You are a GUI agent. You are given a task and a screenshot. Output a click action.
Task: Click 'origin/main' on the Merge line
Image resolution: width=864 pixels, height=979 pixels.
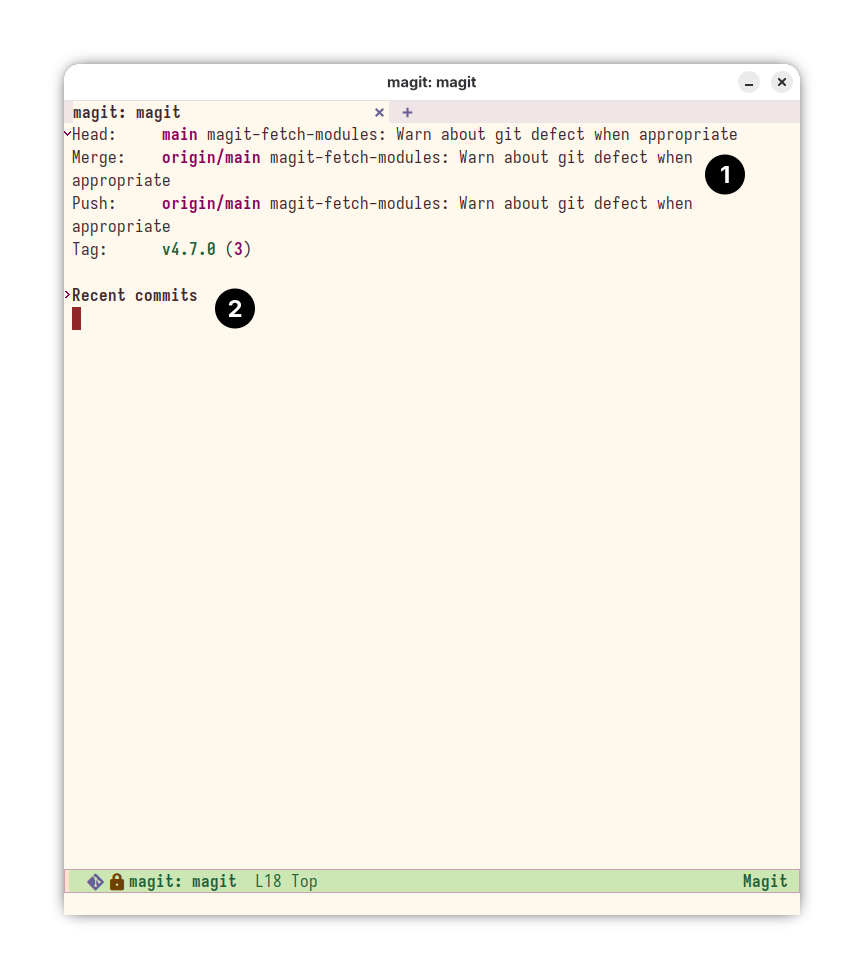211,158
